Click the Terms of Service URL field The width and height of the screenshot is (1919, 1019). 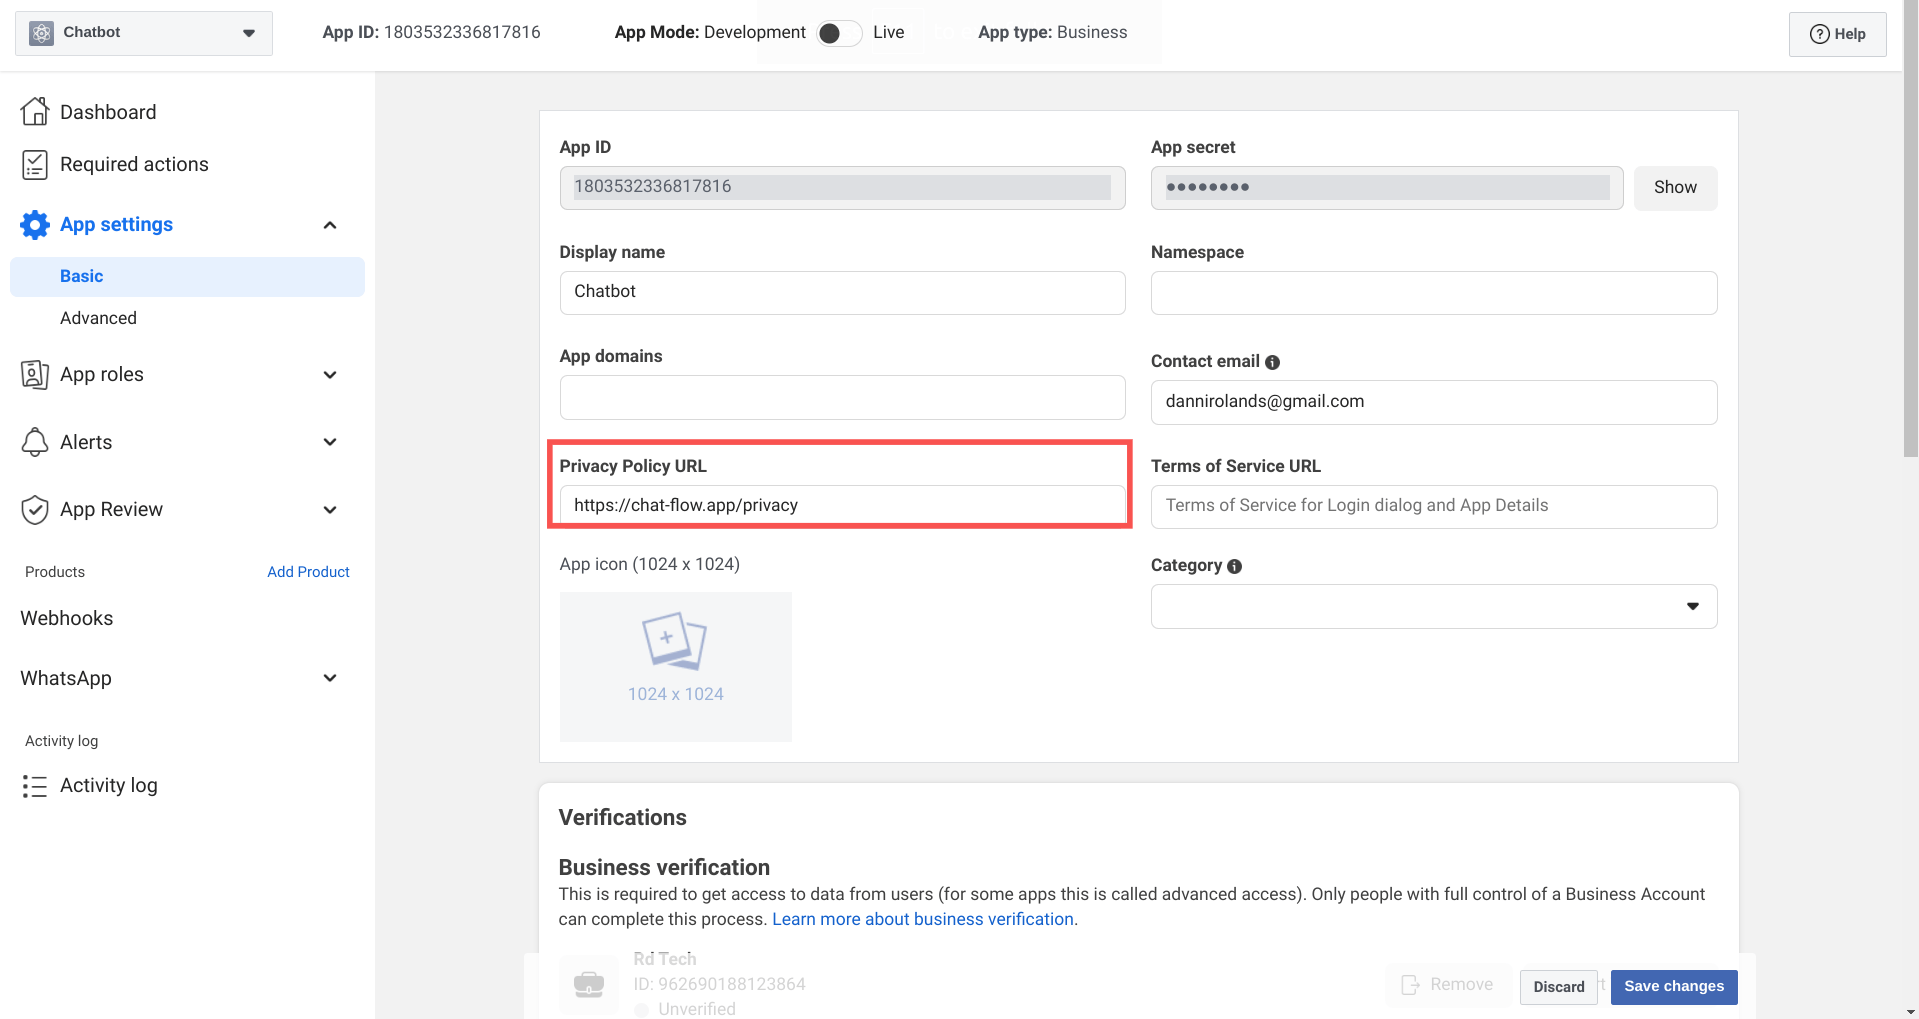(x=1434, y=507)
